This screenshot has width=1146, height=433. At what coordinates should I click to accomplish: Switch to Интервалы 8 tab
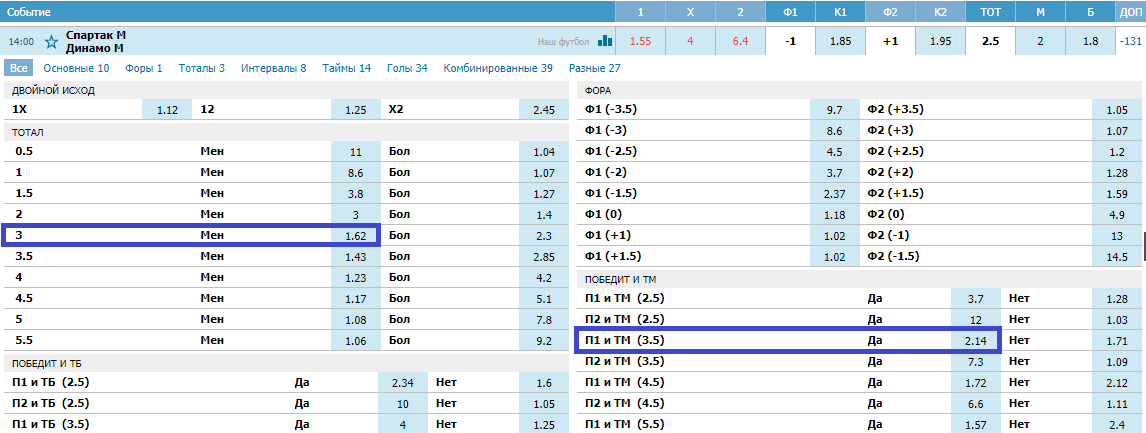[274, 68]
